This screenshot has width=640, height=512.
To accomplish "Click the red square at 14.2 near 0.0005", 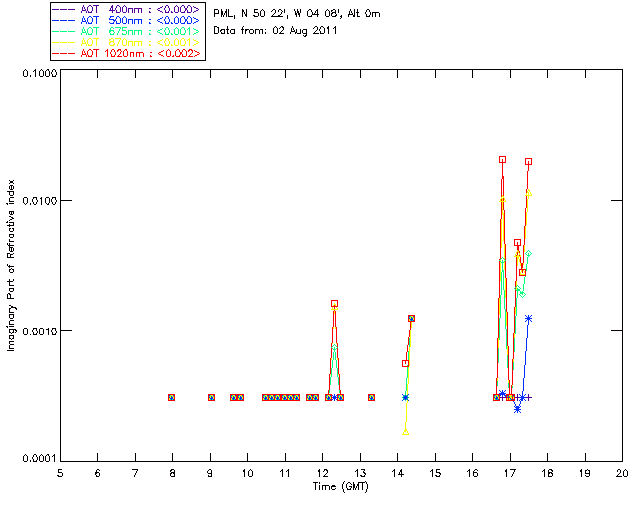I will 405,363.
